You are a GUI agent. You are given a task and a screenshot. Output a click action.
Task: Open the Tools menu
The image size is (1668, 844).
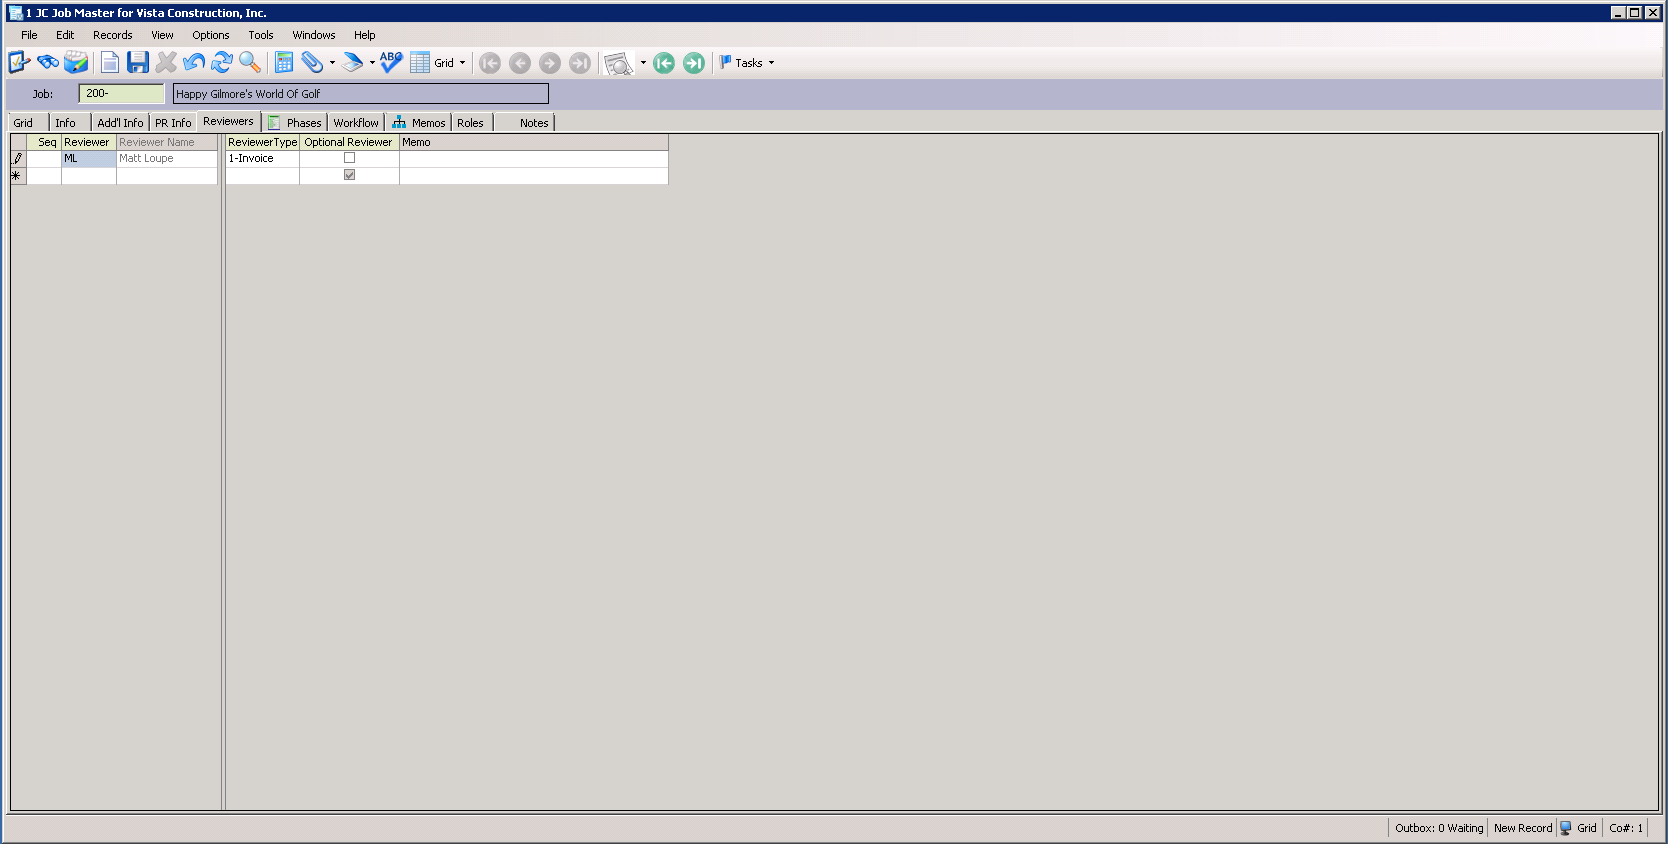(261, 35)
